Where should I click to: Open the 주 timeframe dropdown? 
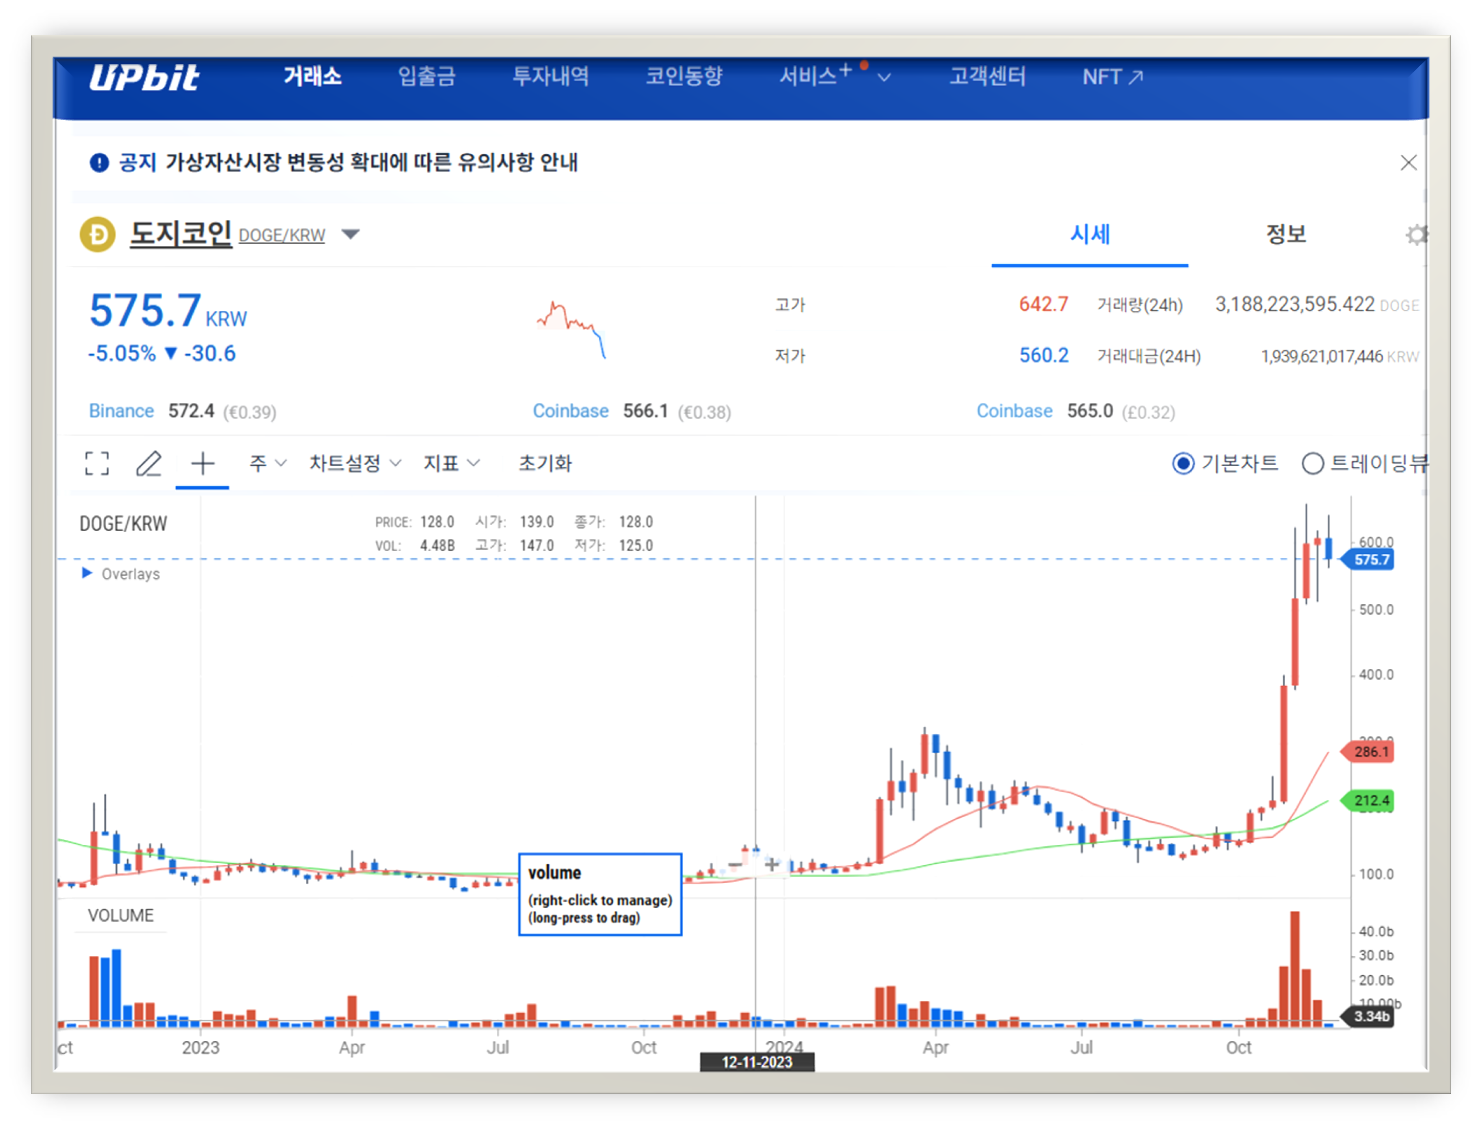pos(268,463)
